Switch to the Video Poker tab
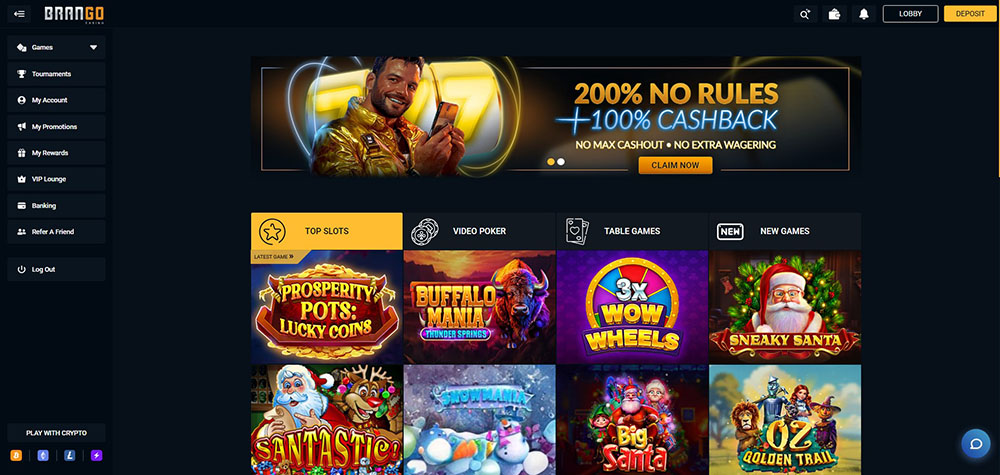The image size is (1000, 475). (x=480, y=231)
